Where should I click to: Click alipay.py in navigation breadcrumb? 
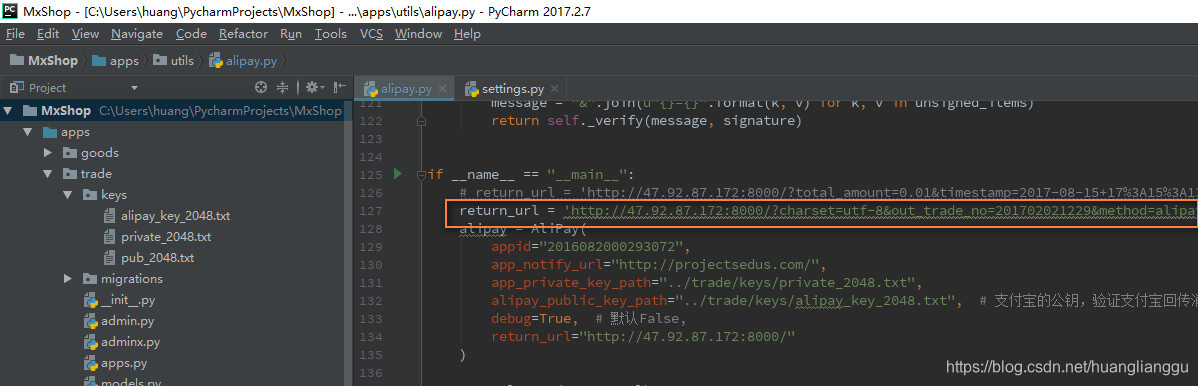pos(251,60)
